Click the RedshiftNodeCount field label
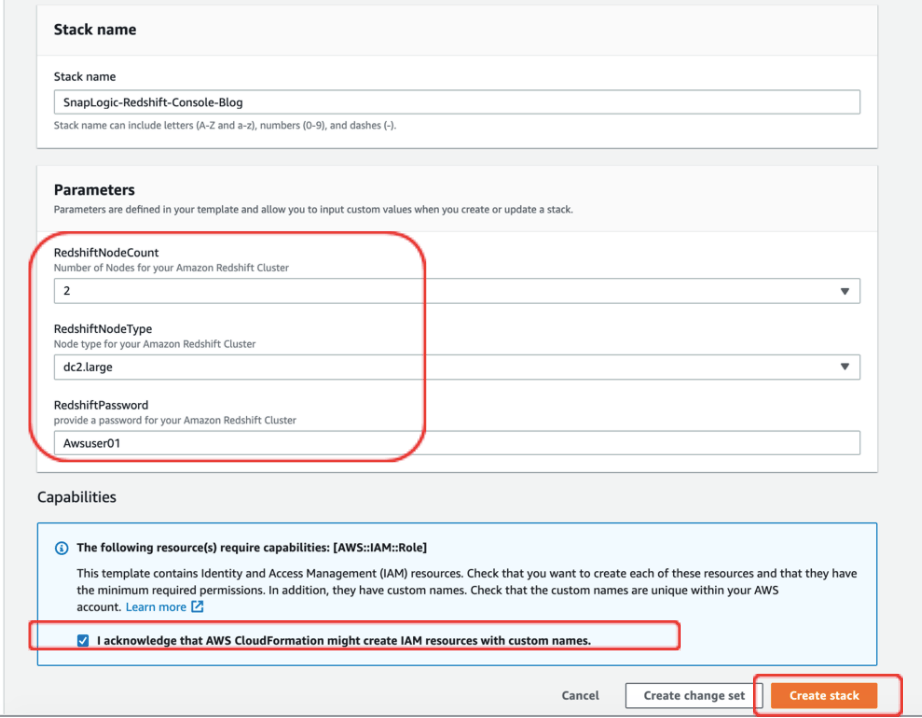The width and height of the screenshot is (922, 718). [x=106, y=252]
